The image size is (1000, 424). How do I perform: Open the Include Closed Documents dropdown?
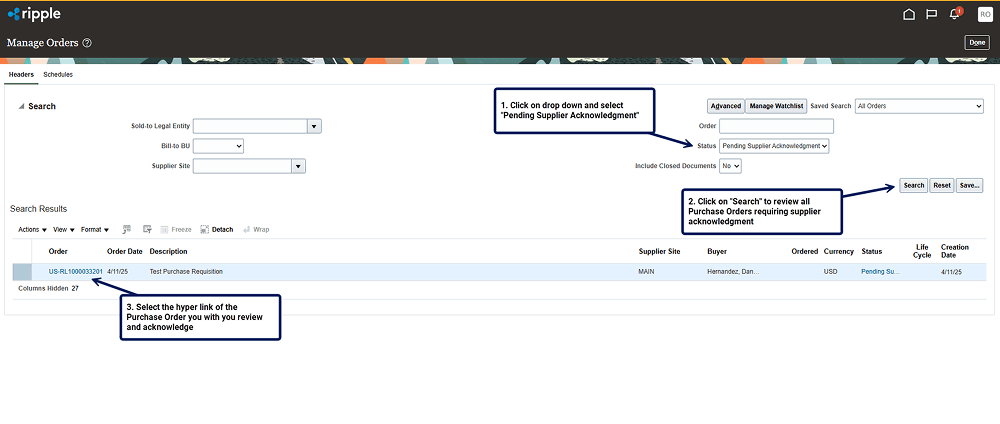[730, 166]
